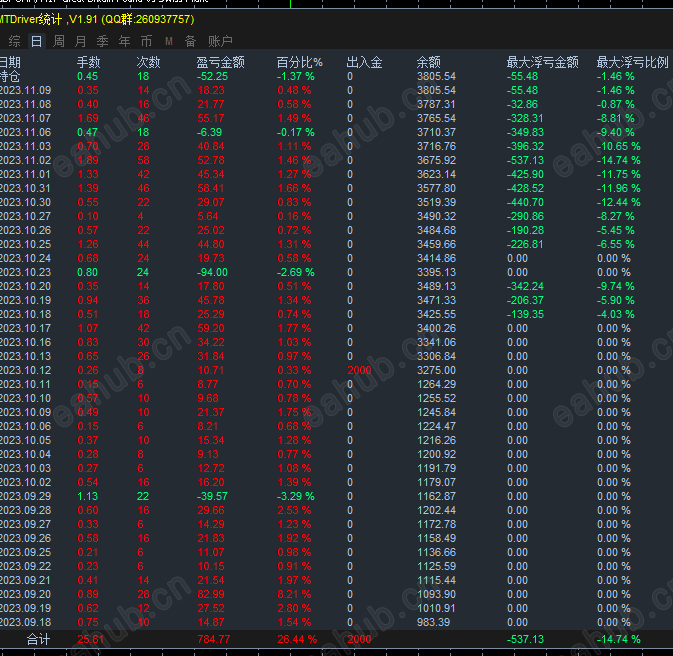673x656 pixels.
Task: Select the 合计 totals row label
Action: [38, 639]
